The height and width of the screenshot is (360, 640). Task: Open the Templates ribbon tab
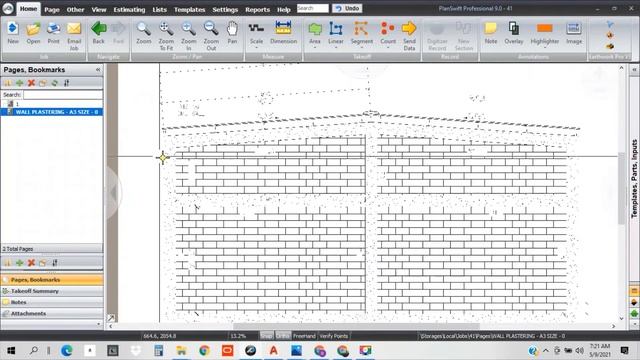pos(189,9)
